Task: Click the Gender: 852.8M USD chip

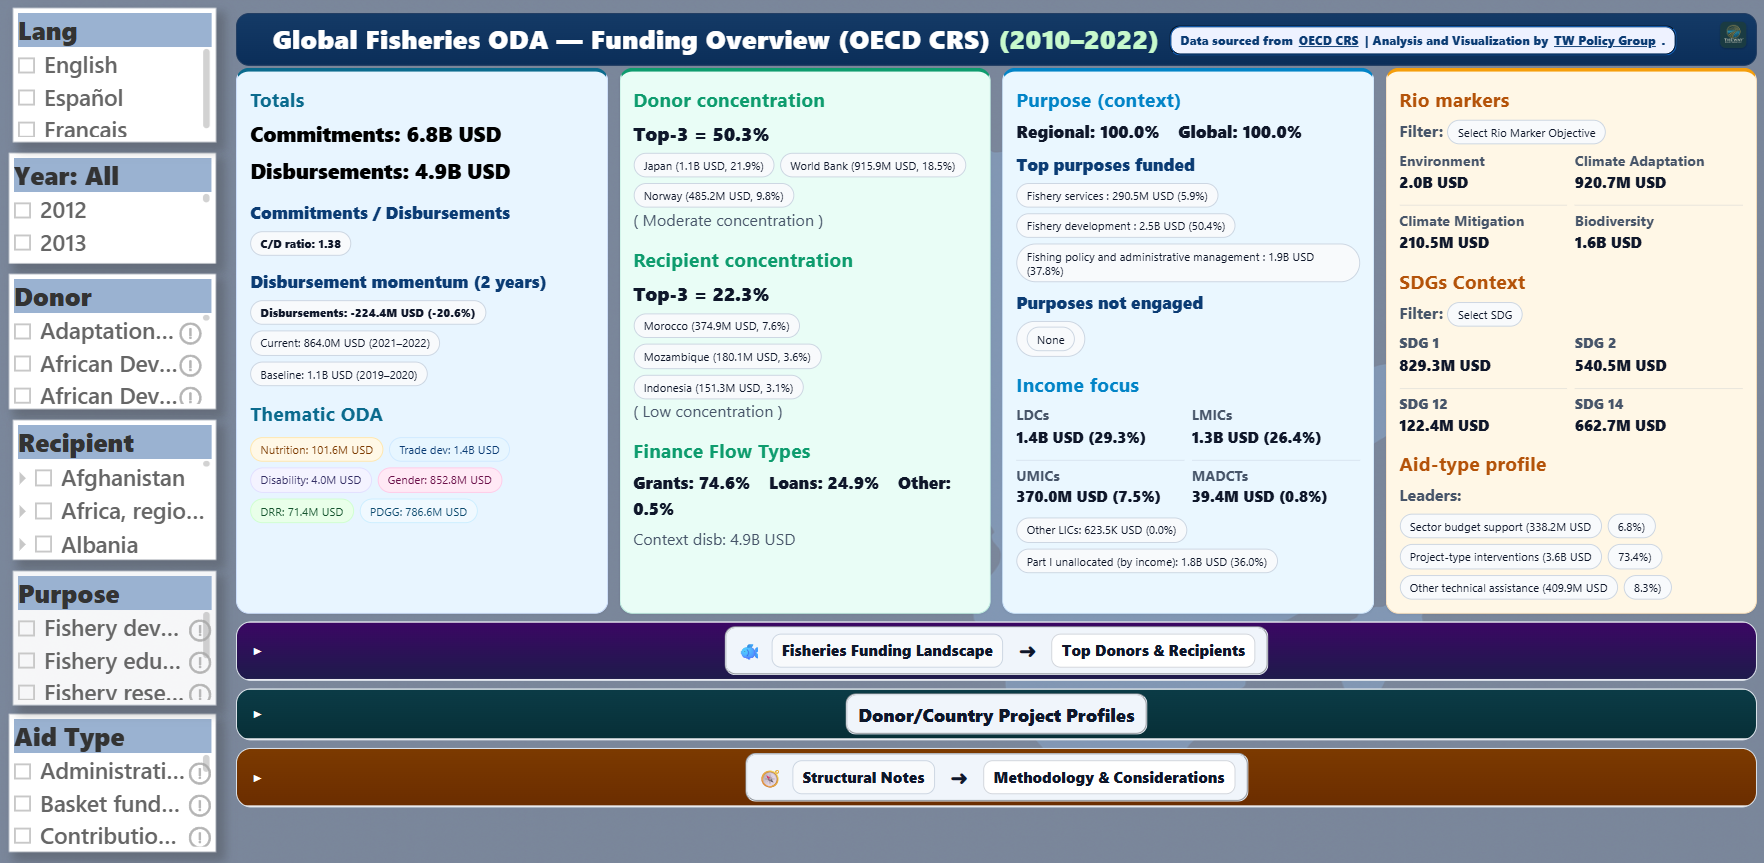Action: (439, 480)
